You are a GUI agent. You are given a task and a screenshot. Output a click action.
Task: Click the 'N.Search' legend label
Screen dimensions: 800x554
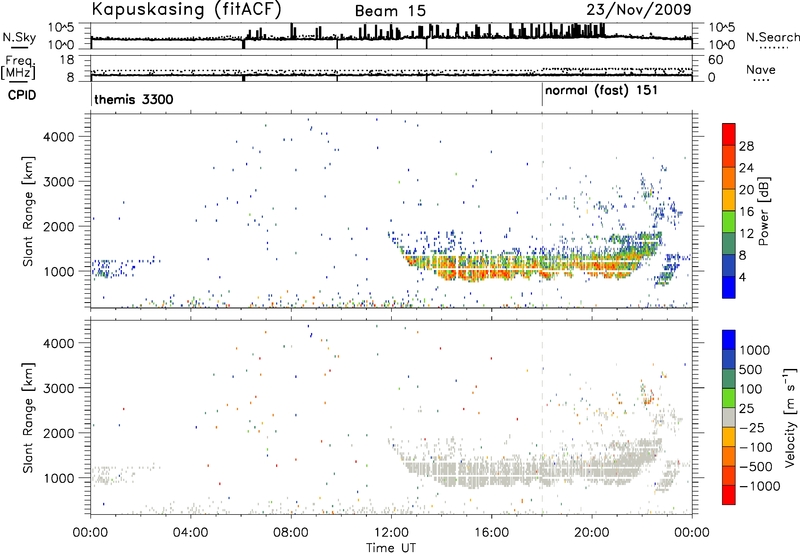click(772, 37)
